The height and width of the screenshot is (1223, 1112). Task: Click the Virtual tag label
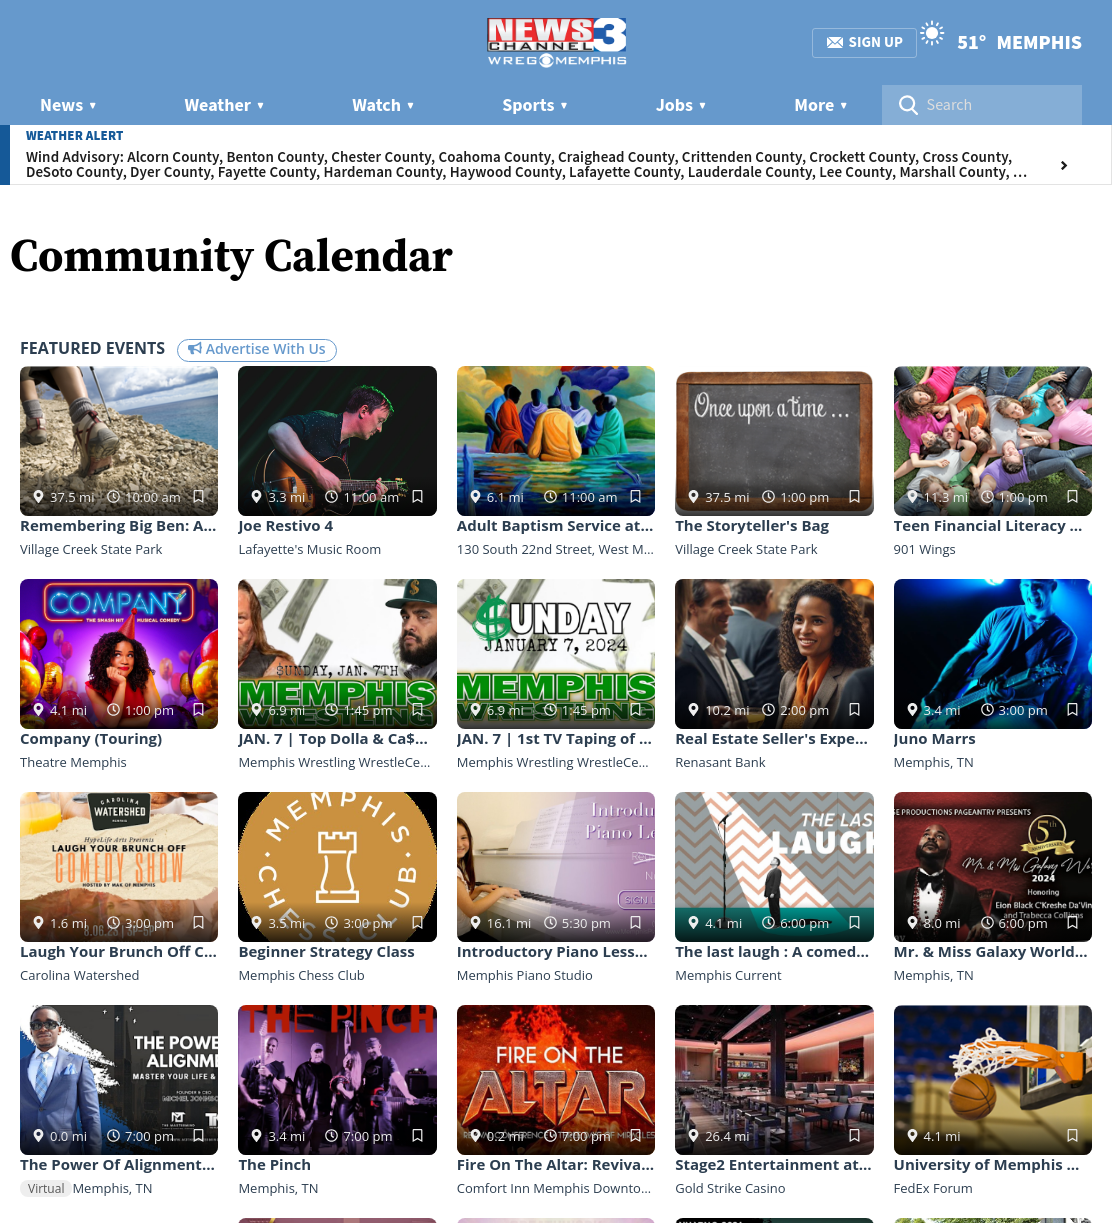pyautogui.click(x=45, y=1188)
